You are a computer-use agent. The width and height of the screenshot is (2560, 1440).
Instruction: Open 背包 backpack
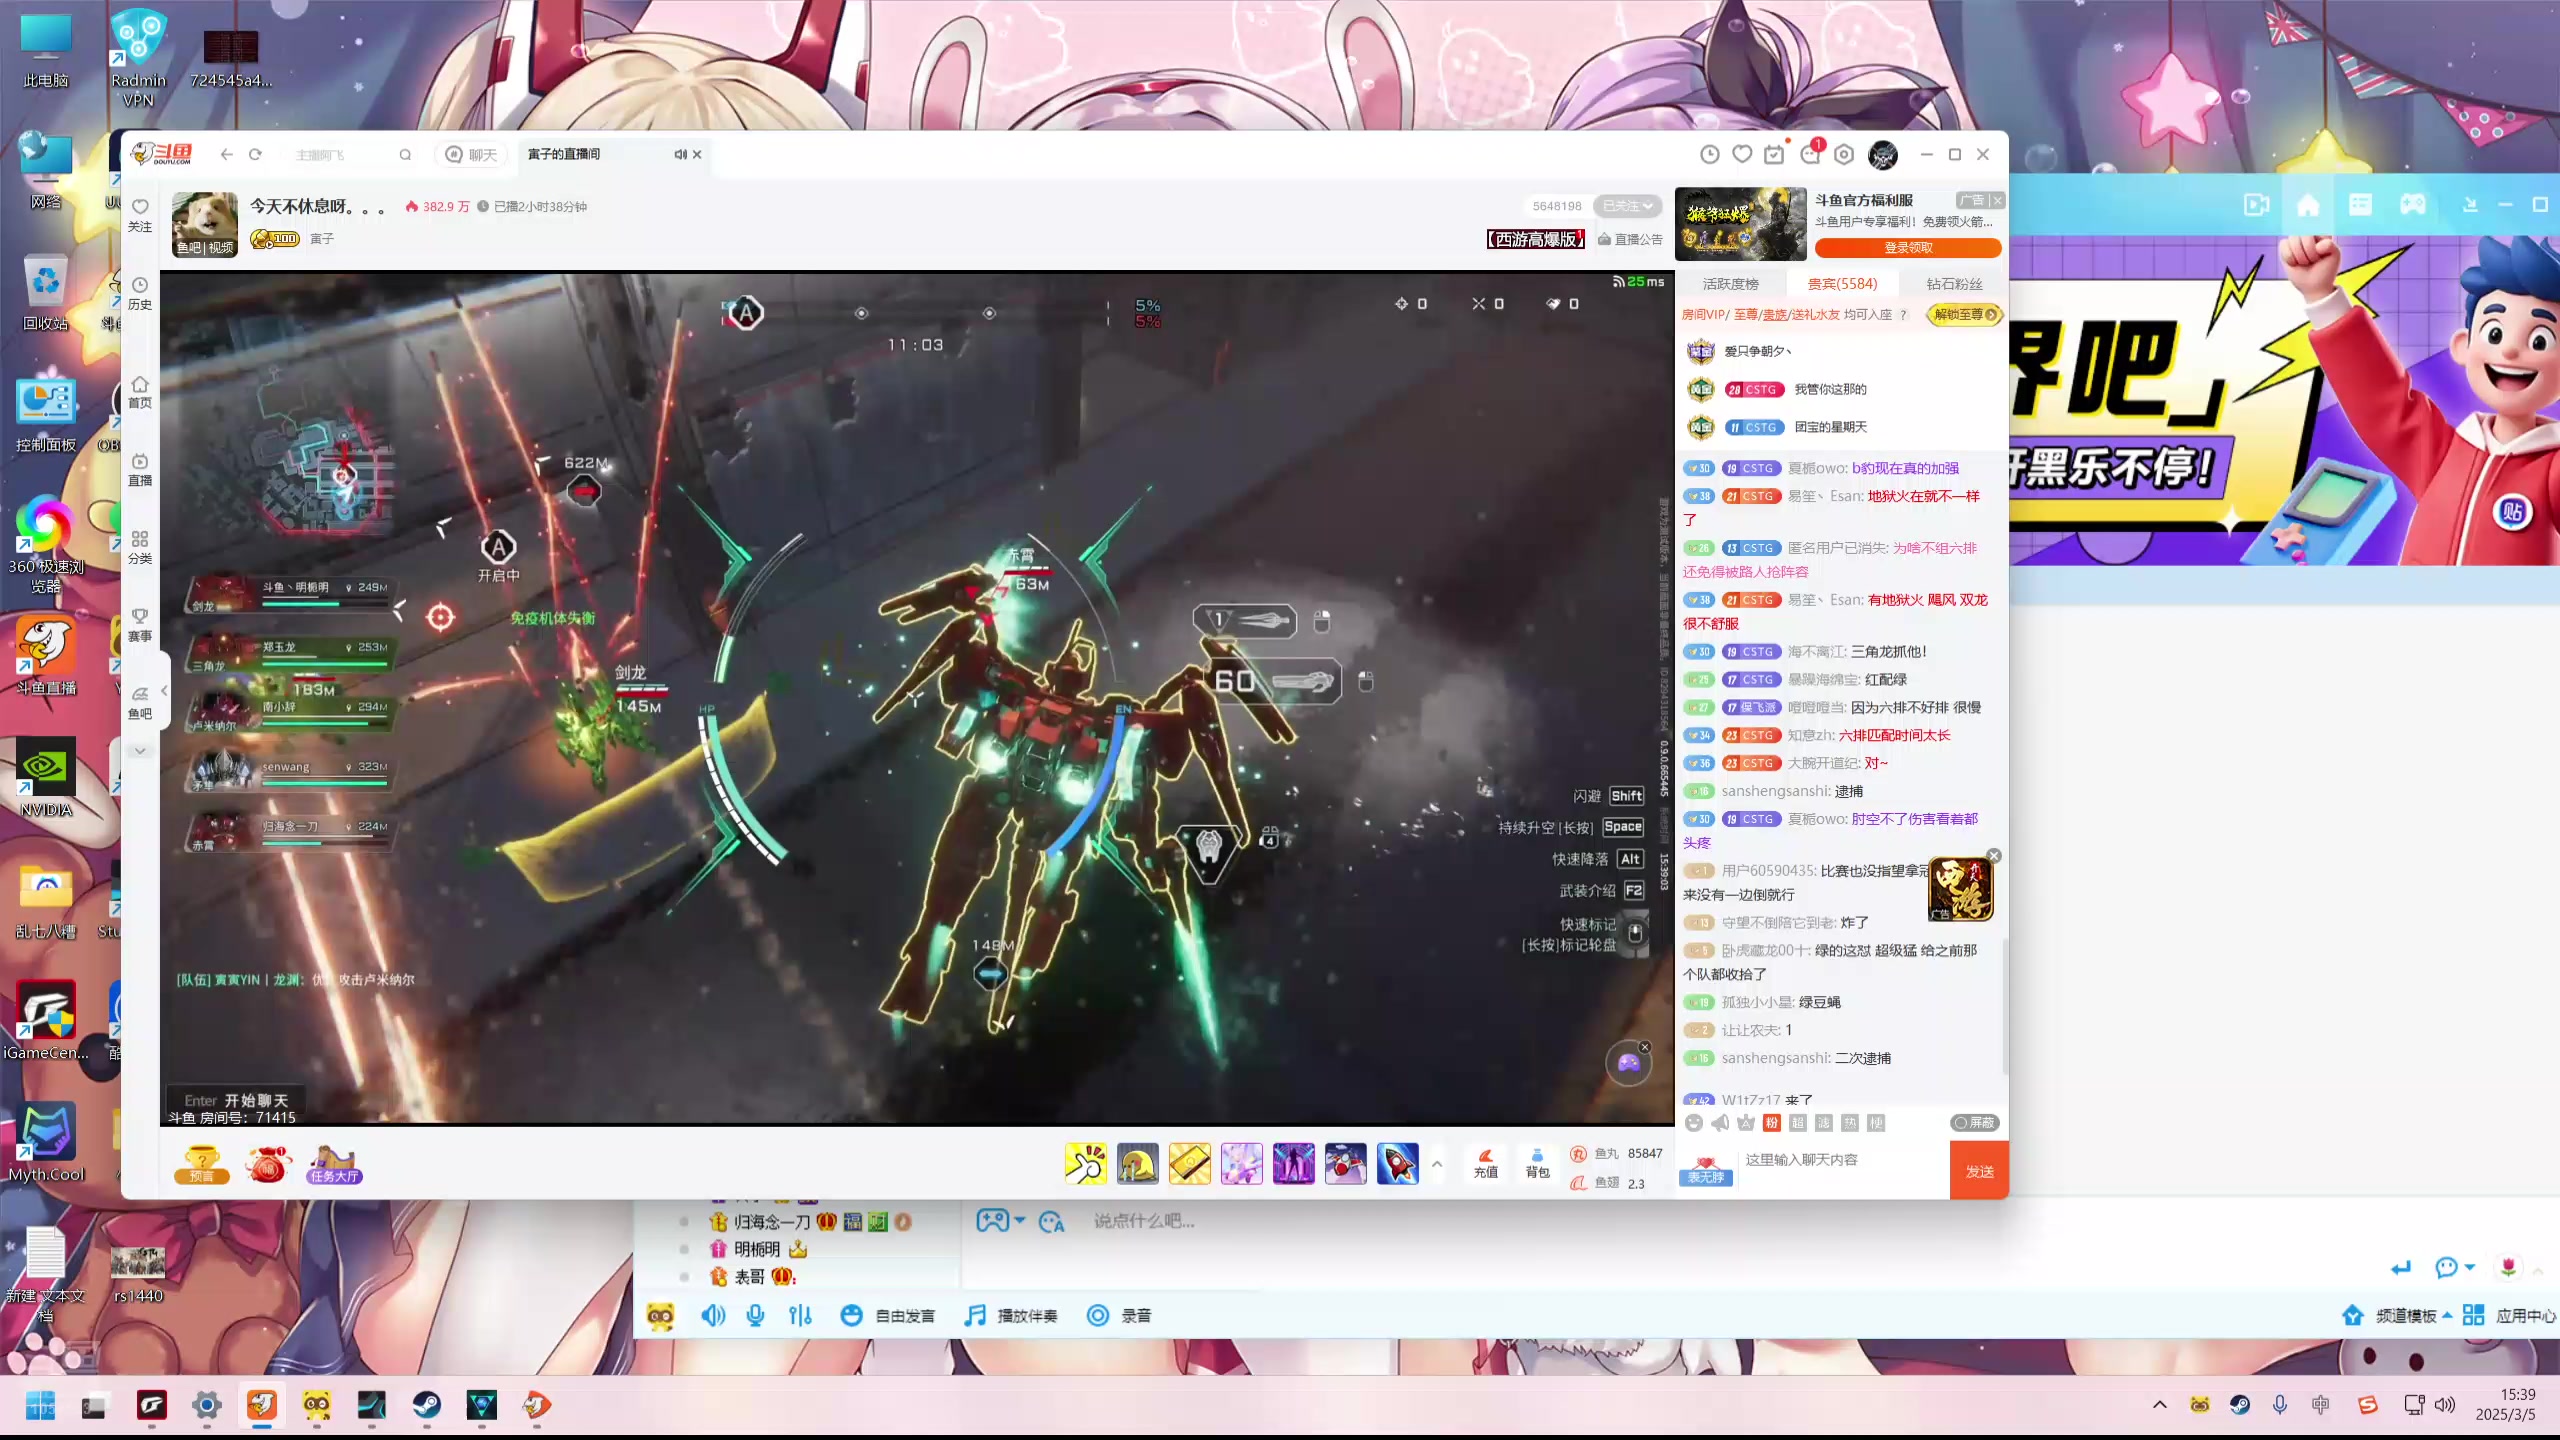click(x=1538, y=1163)
